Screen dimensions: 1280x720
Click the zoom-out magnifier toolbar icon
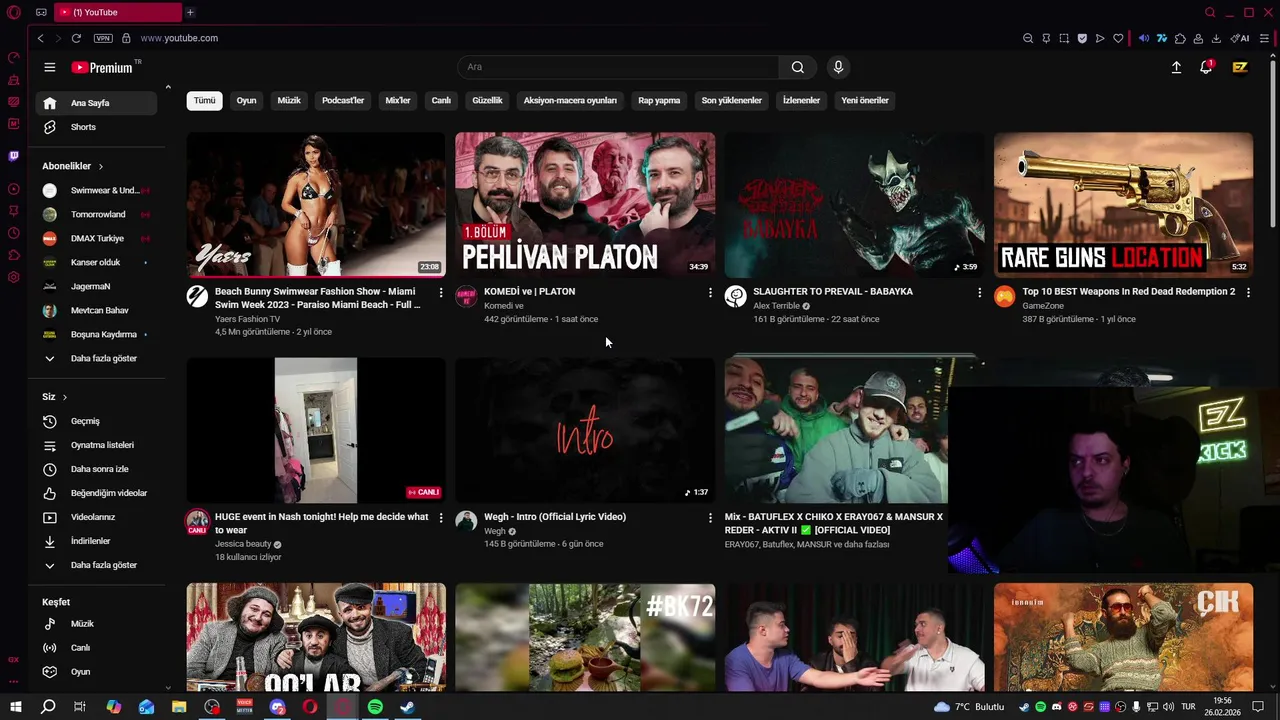(1028, 38)
